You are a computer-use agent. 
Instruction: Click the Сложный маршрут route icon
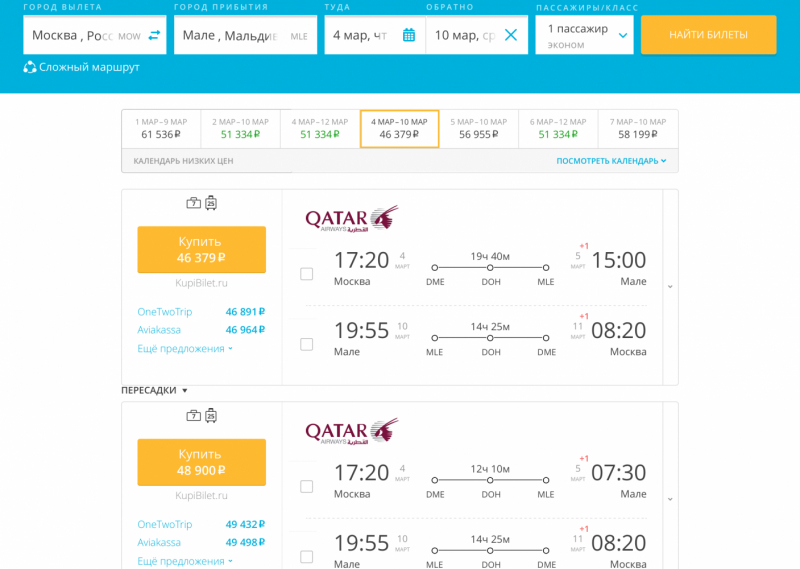30,67
